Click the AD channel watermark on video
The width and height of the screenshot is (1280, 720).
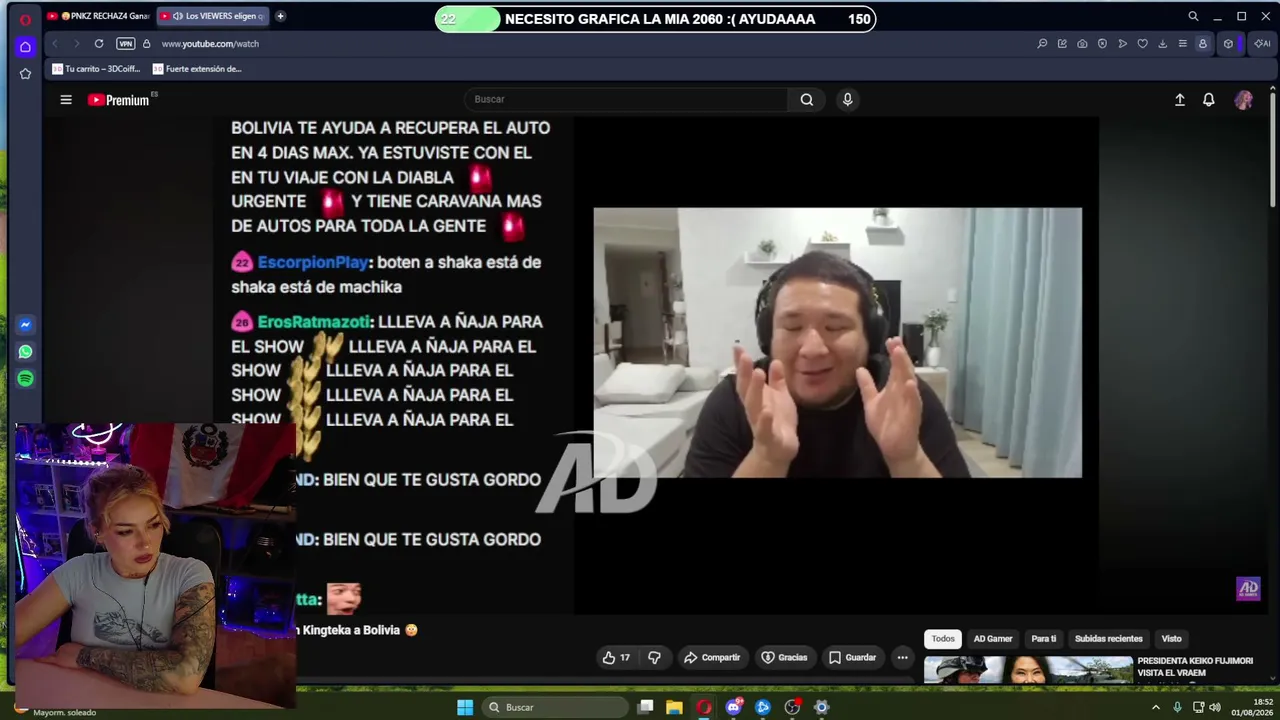[1248, 589]
